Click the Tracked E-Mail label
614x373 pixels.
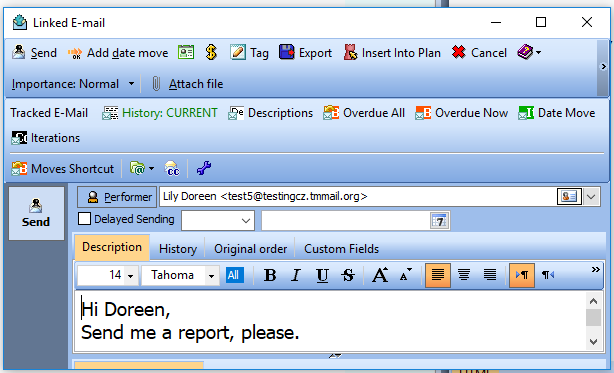point(49,113)
